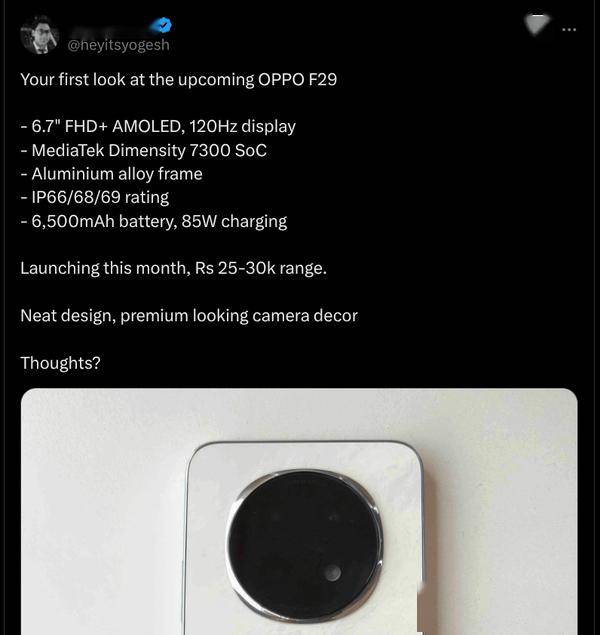The height and width of the screenshot is (635, 600).
Task: Click the blurred display name above the handle
Action: tap(109, 28)
